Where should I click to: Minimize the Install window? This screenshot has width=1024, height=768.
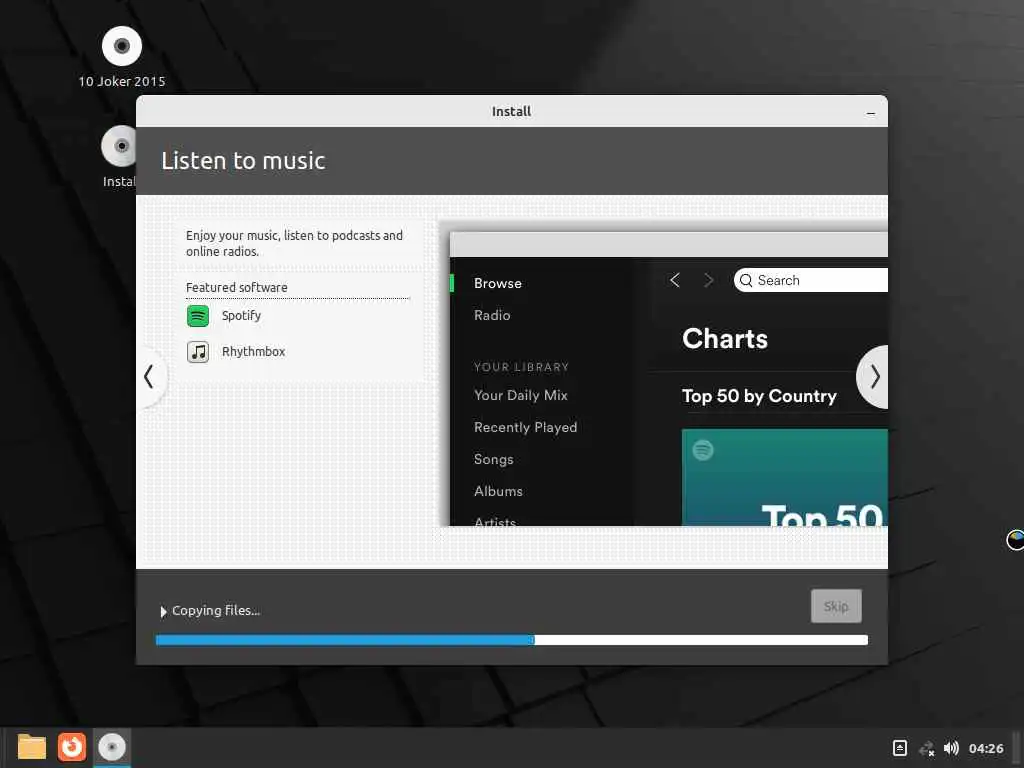pos(871,113)
